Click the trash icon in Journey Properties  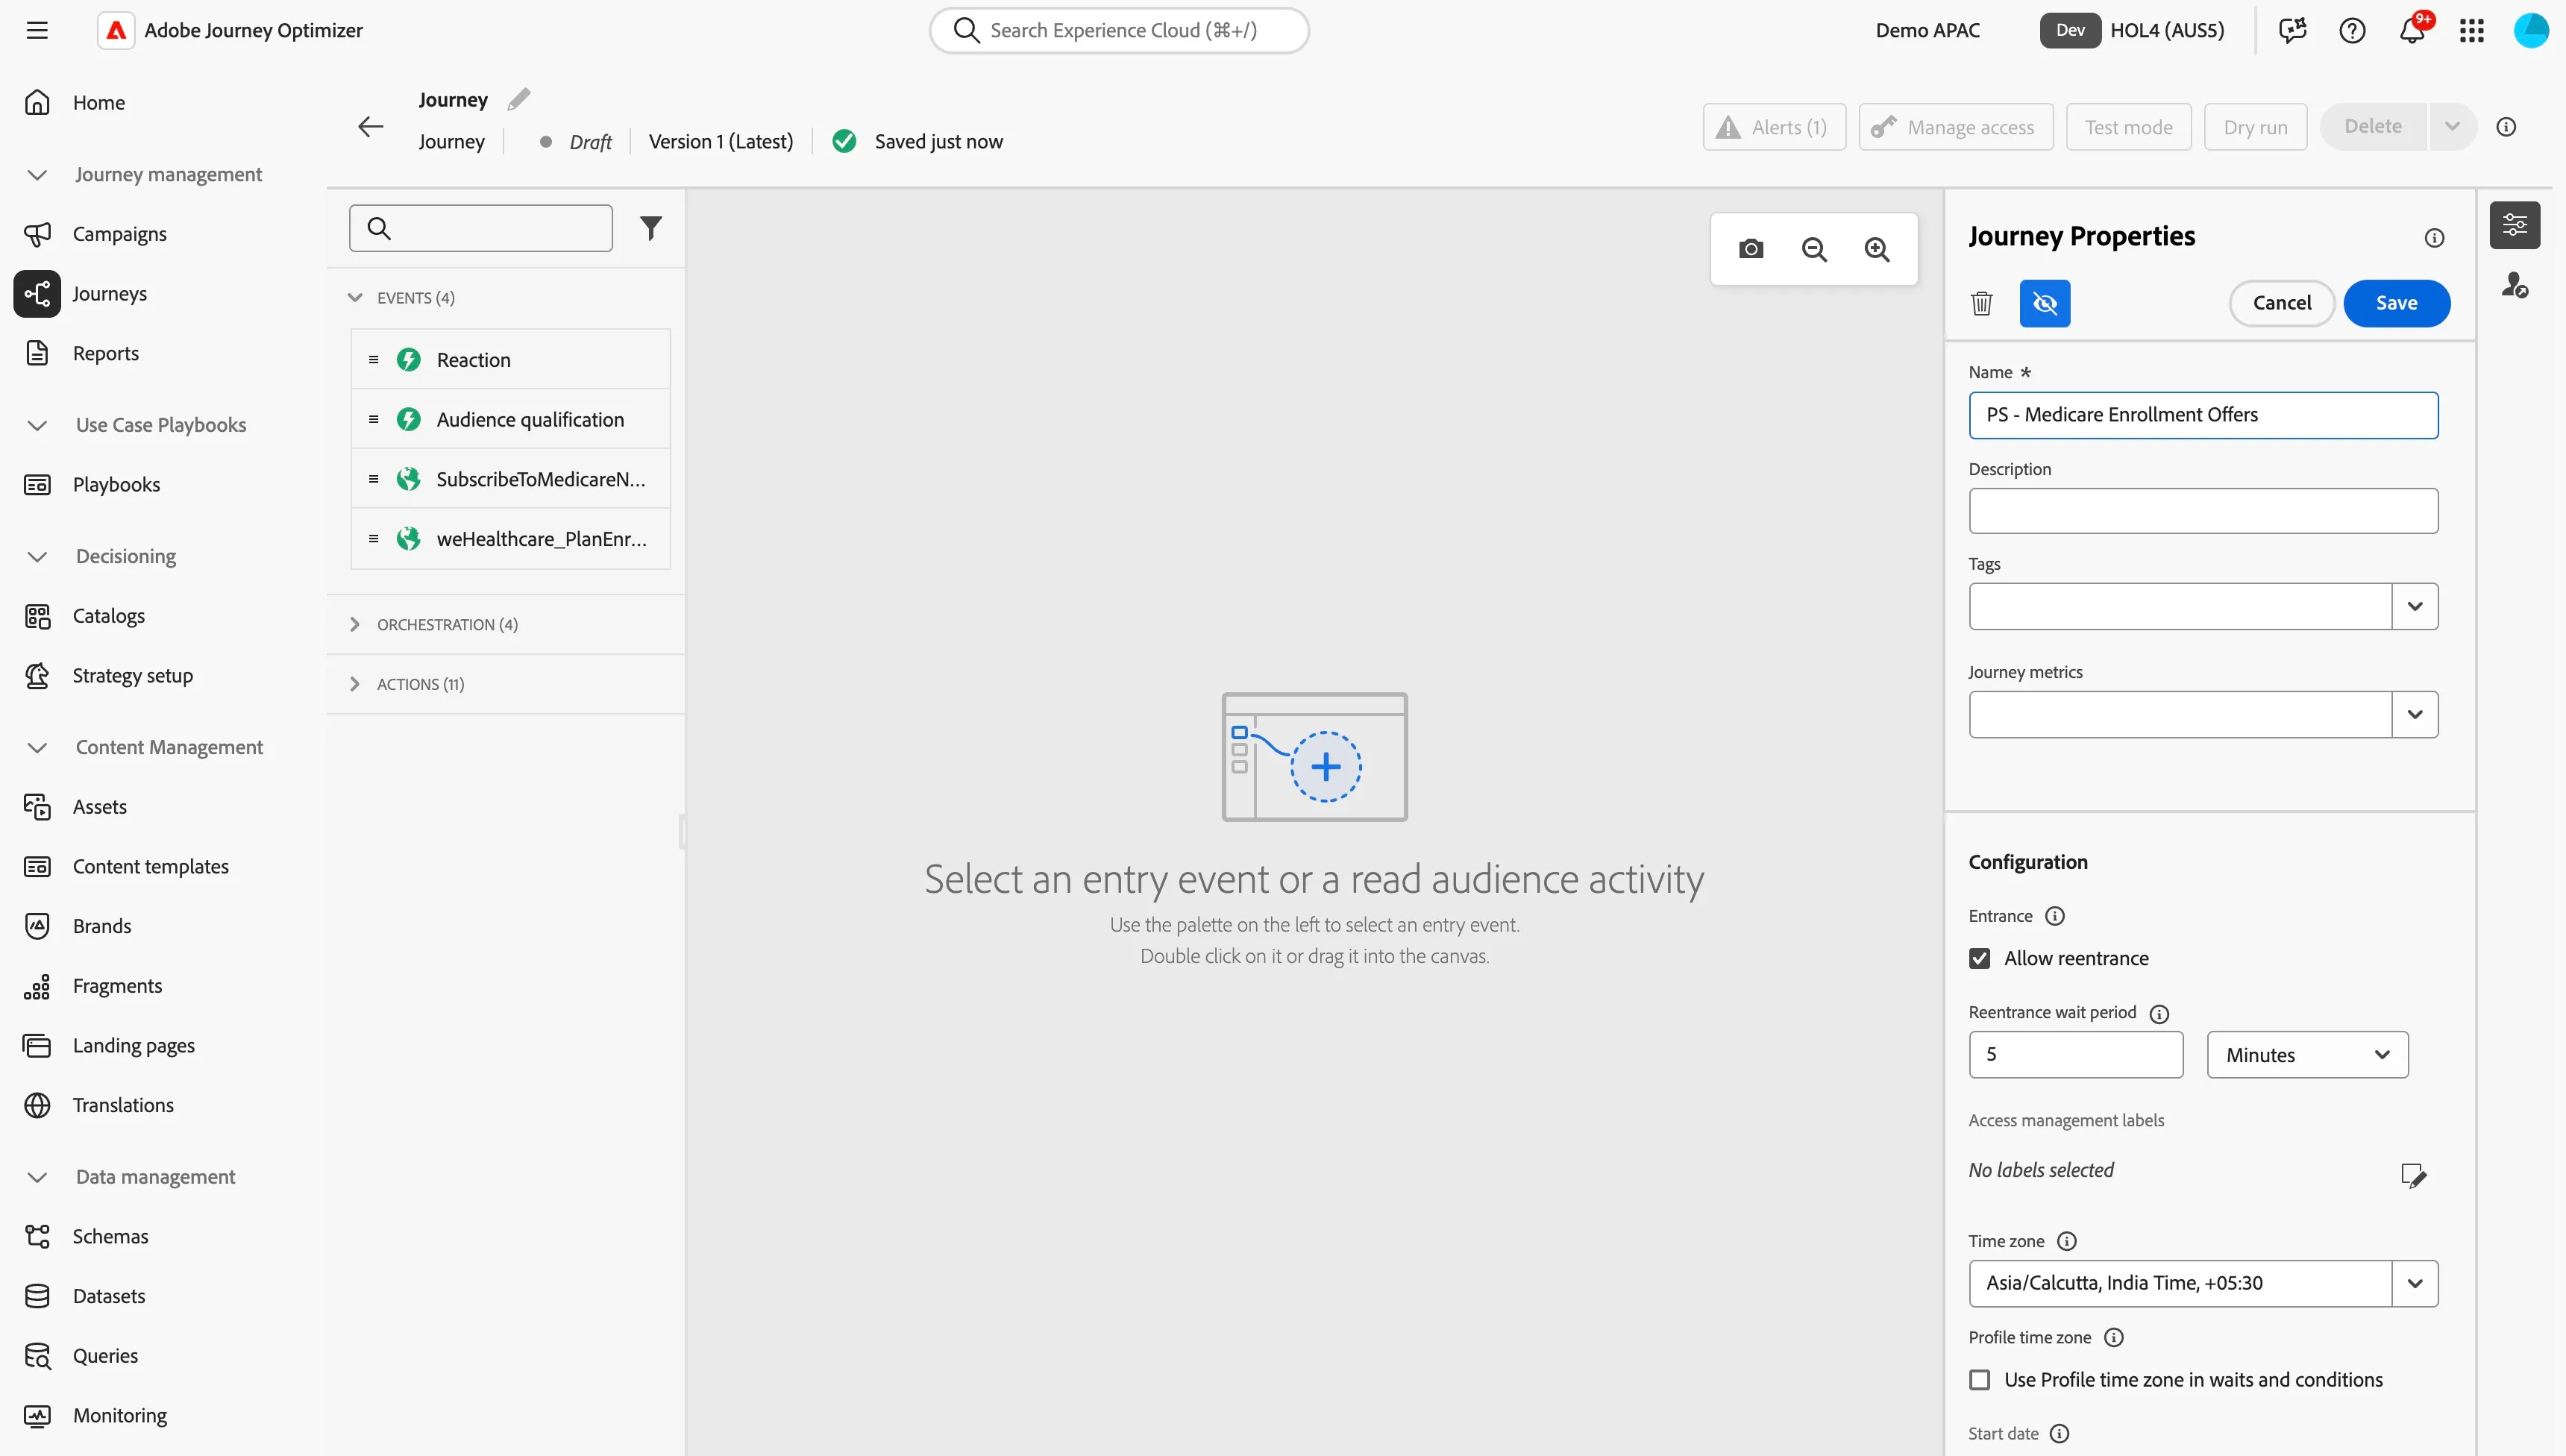pyautogui.click(x=1981, y=303)
